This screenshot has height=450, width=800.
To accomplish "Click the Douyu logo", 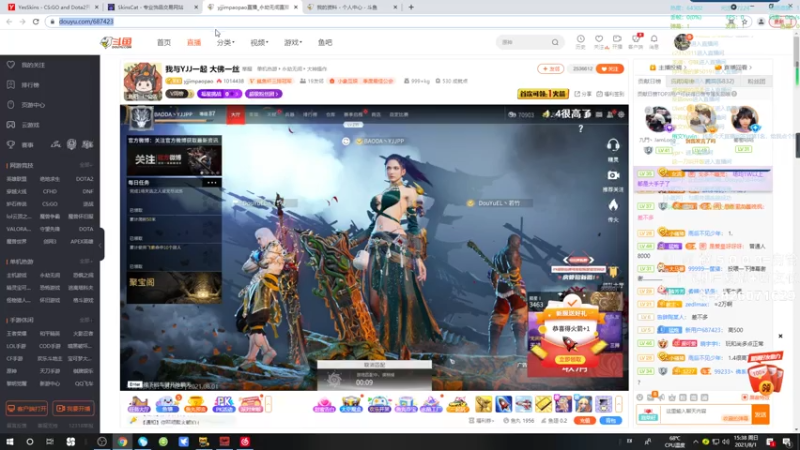I will tap(116, 42).
